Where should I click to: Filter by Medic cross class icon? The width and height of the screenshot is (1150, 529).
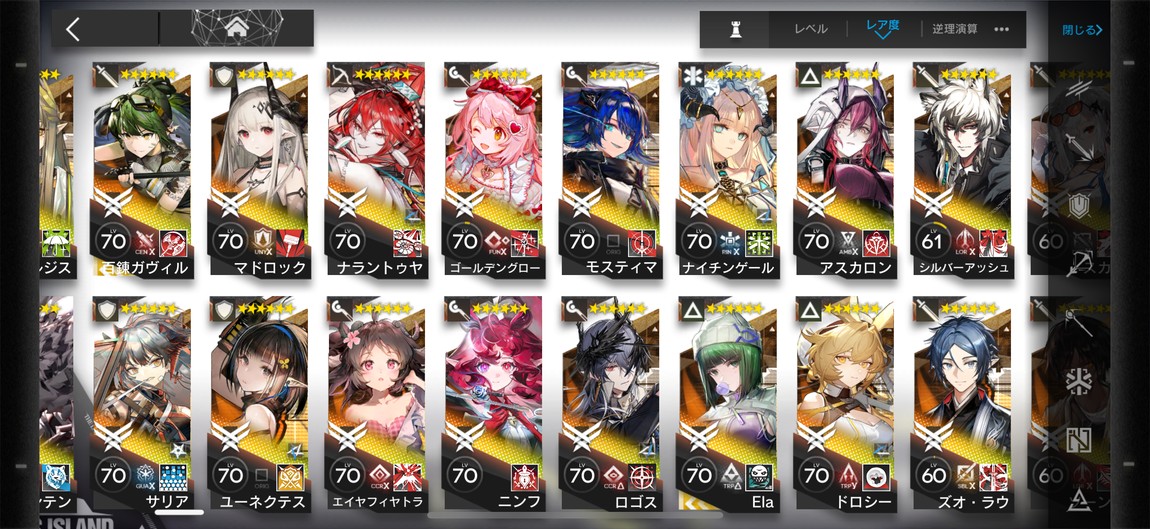point(1078,383)
